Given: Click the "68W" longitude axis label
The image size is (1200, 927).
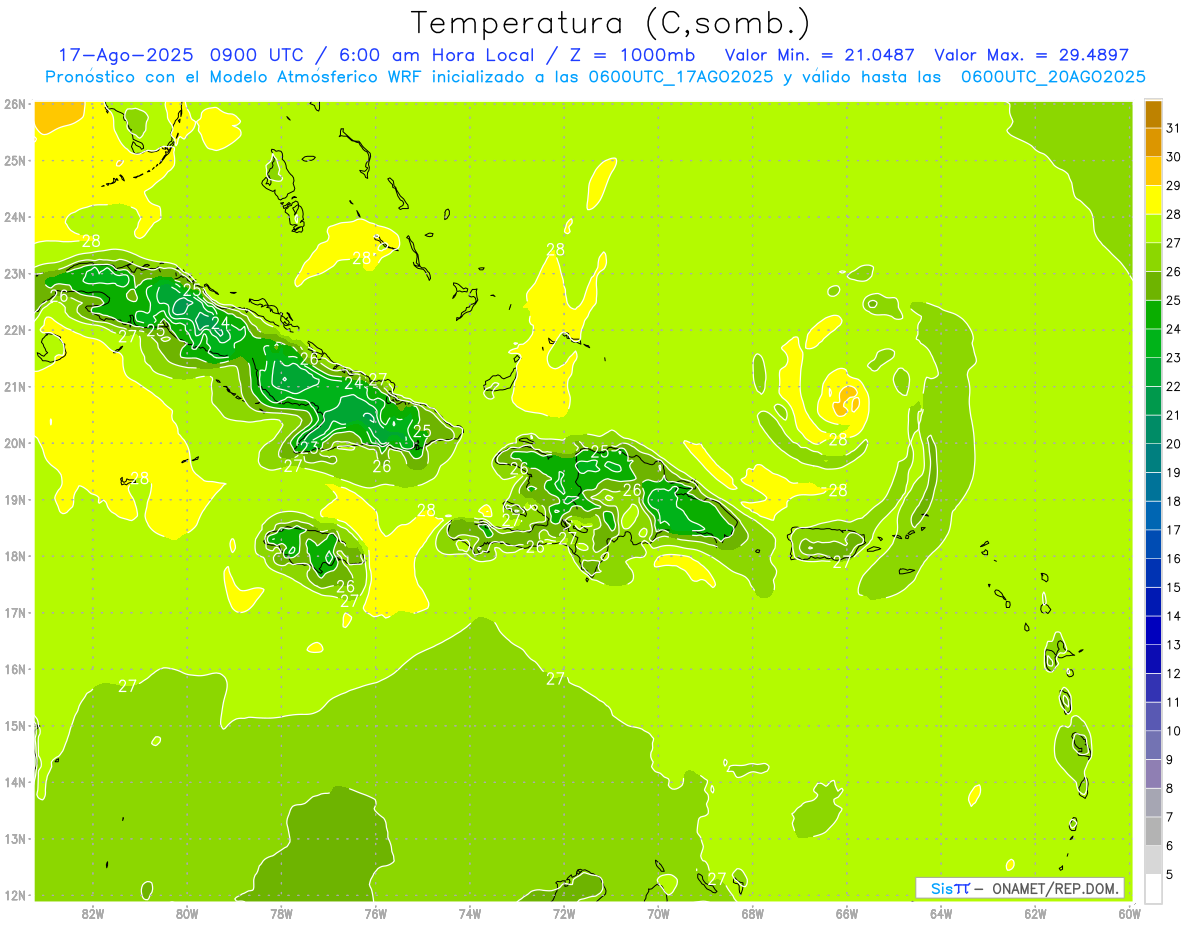Looking at the screenshot, I should click(753, 912).
